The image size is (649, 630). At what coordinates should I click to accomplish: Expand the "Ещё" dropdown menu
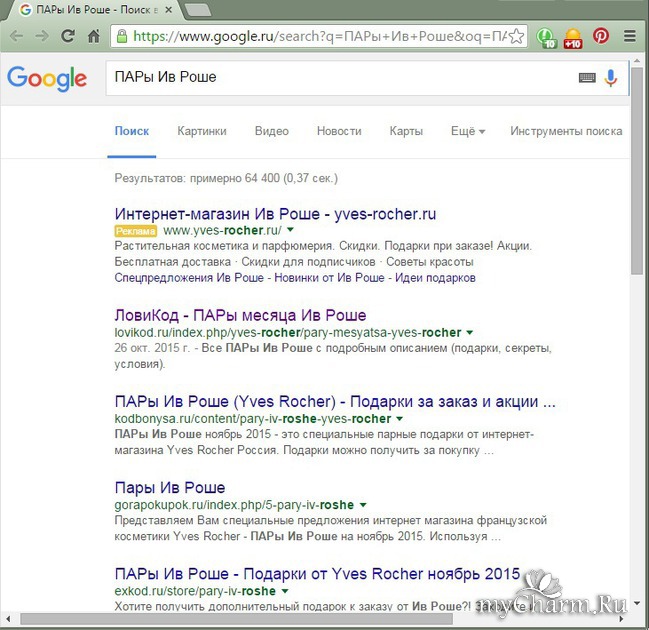pos(467,131)
